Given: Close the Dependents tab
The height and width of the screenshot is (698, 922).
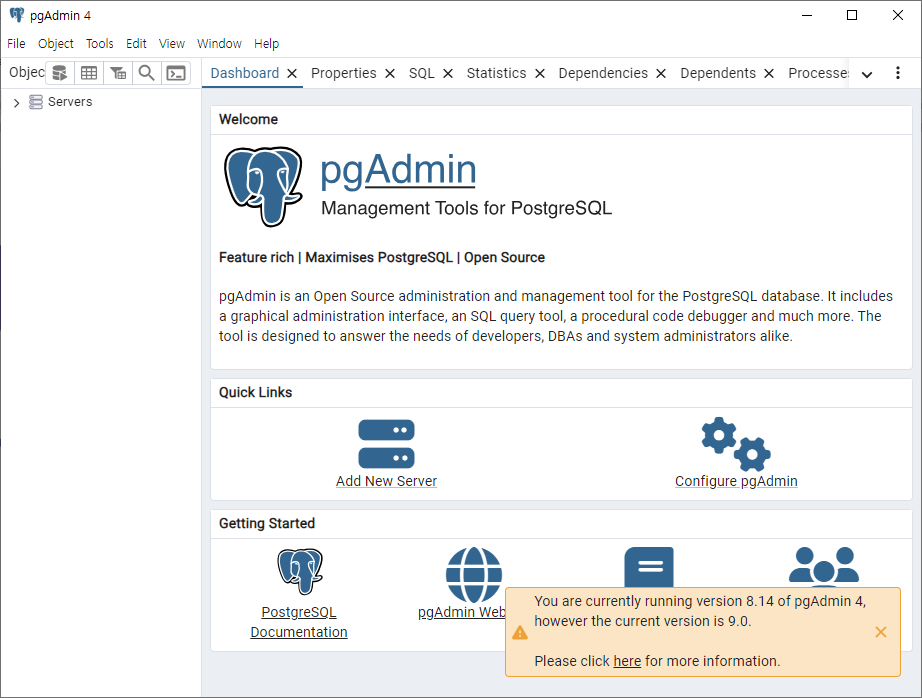Looking at the screenshot, I should coord(769,74).
